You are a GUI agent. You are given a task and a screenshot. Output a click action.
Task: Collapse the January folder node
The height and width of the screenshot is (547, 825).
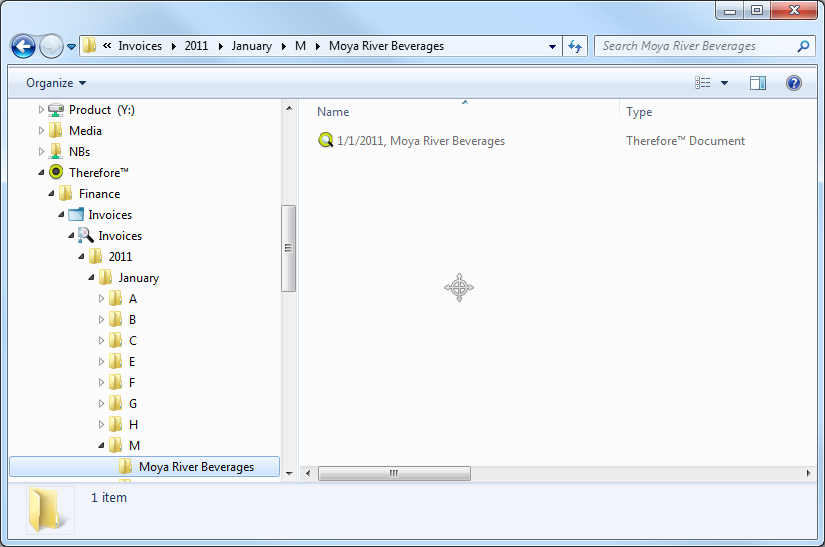click(91, 278)
